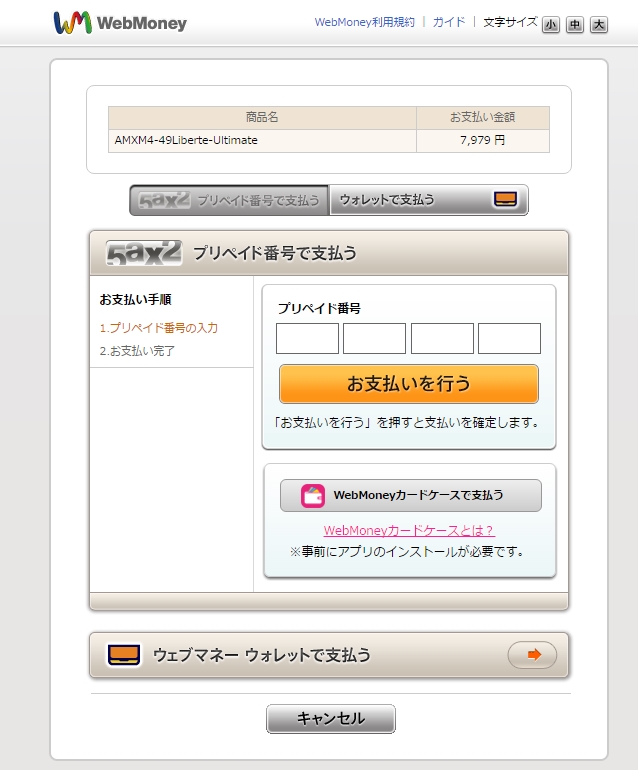Image resolution: width=638 pixels, height=770 pixels.
Task: Click the お支払い手順 heading
Action: pos(136,299)
